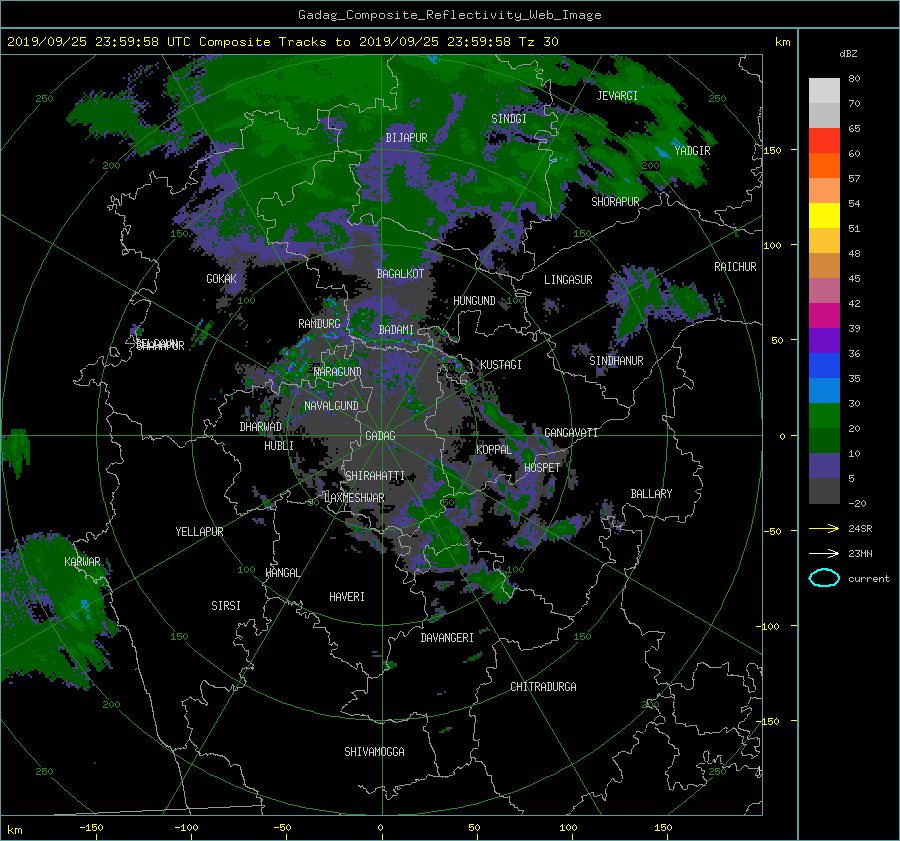Click the NAVALGUND city label
The image size is (900, 841).
pos(331,406)
